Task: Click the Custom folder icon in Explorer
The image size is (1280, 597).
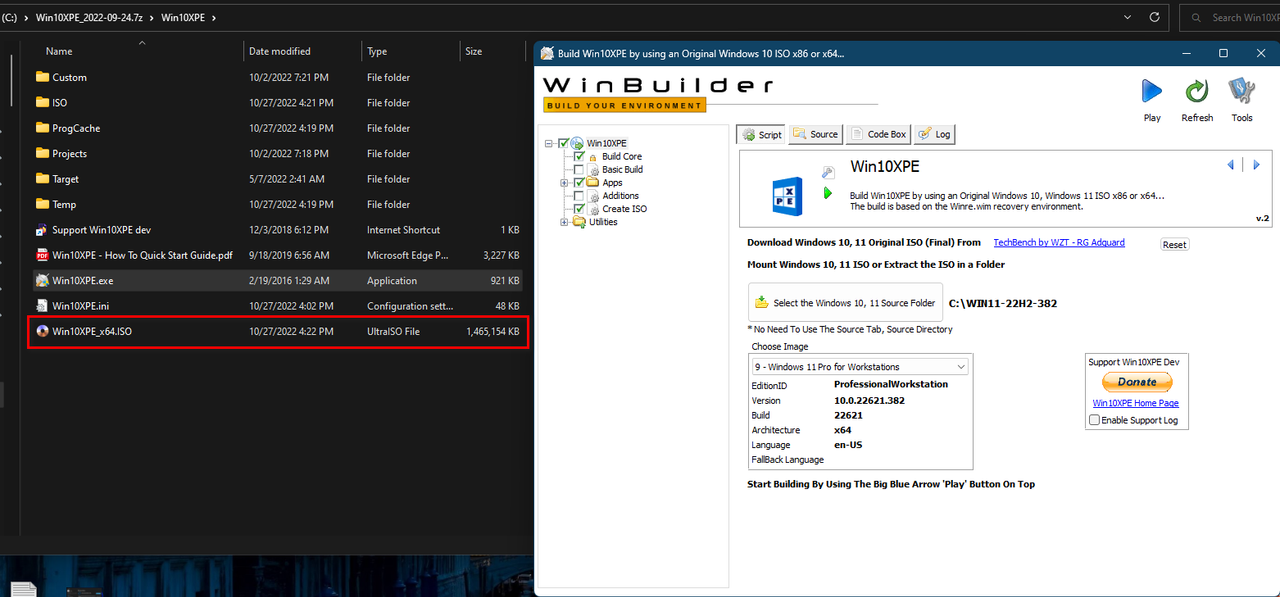Action: [x=42, y=77]
